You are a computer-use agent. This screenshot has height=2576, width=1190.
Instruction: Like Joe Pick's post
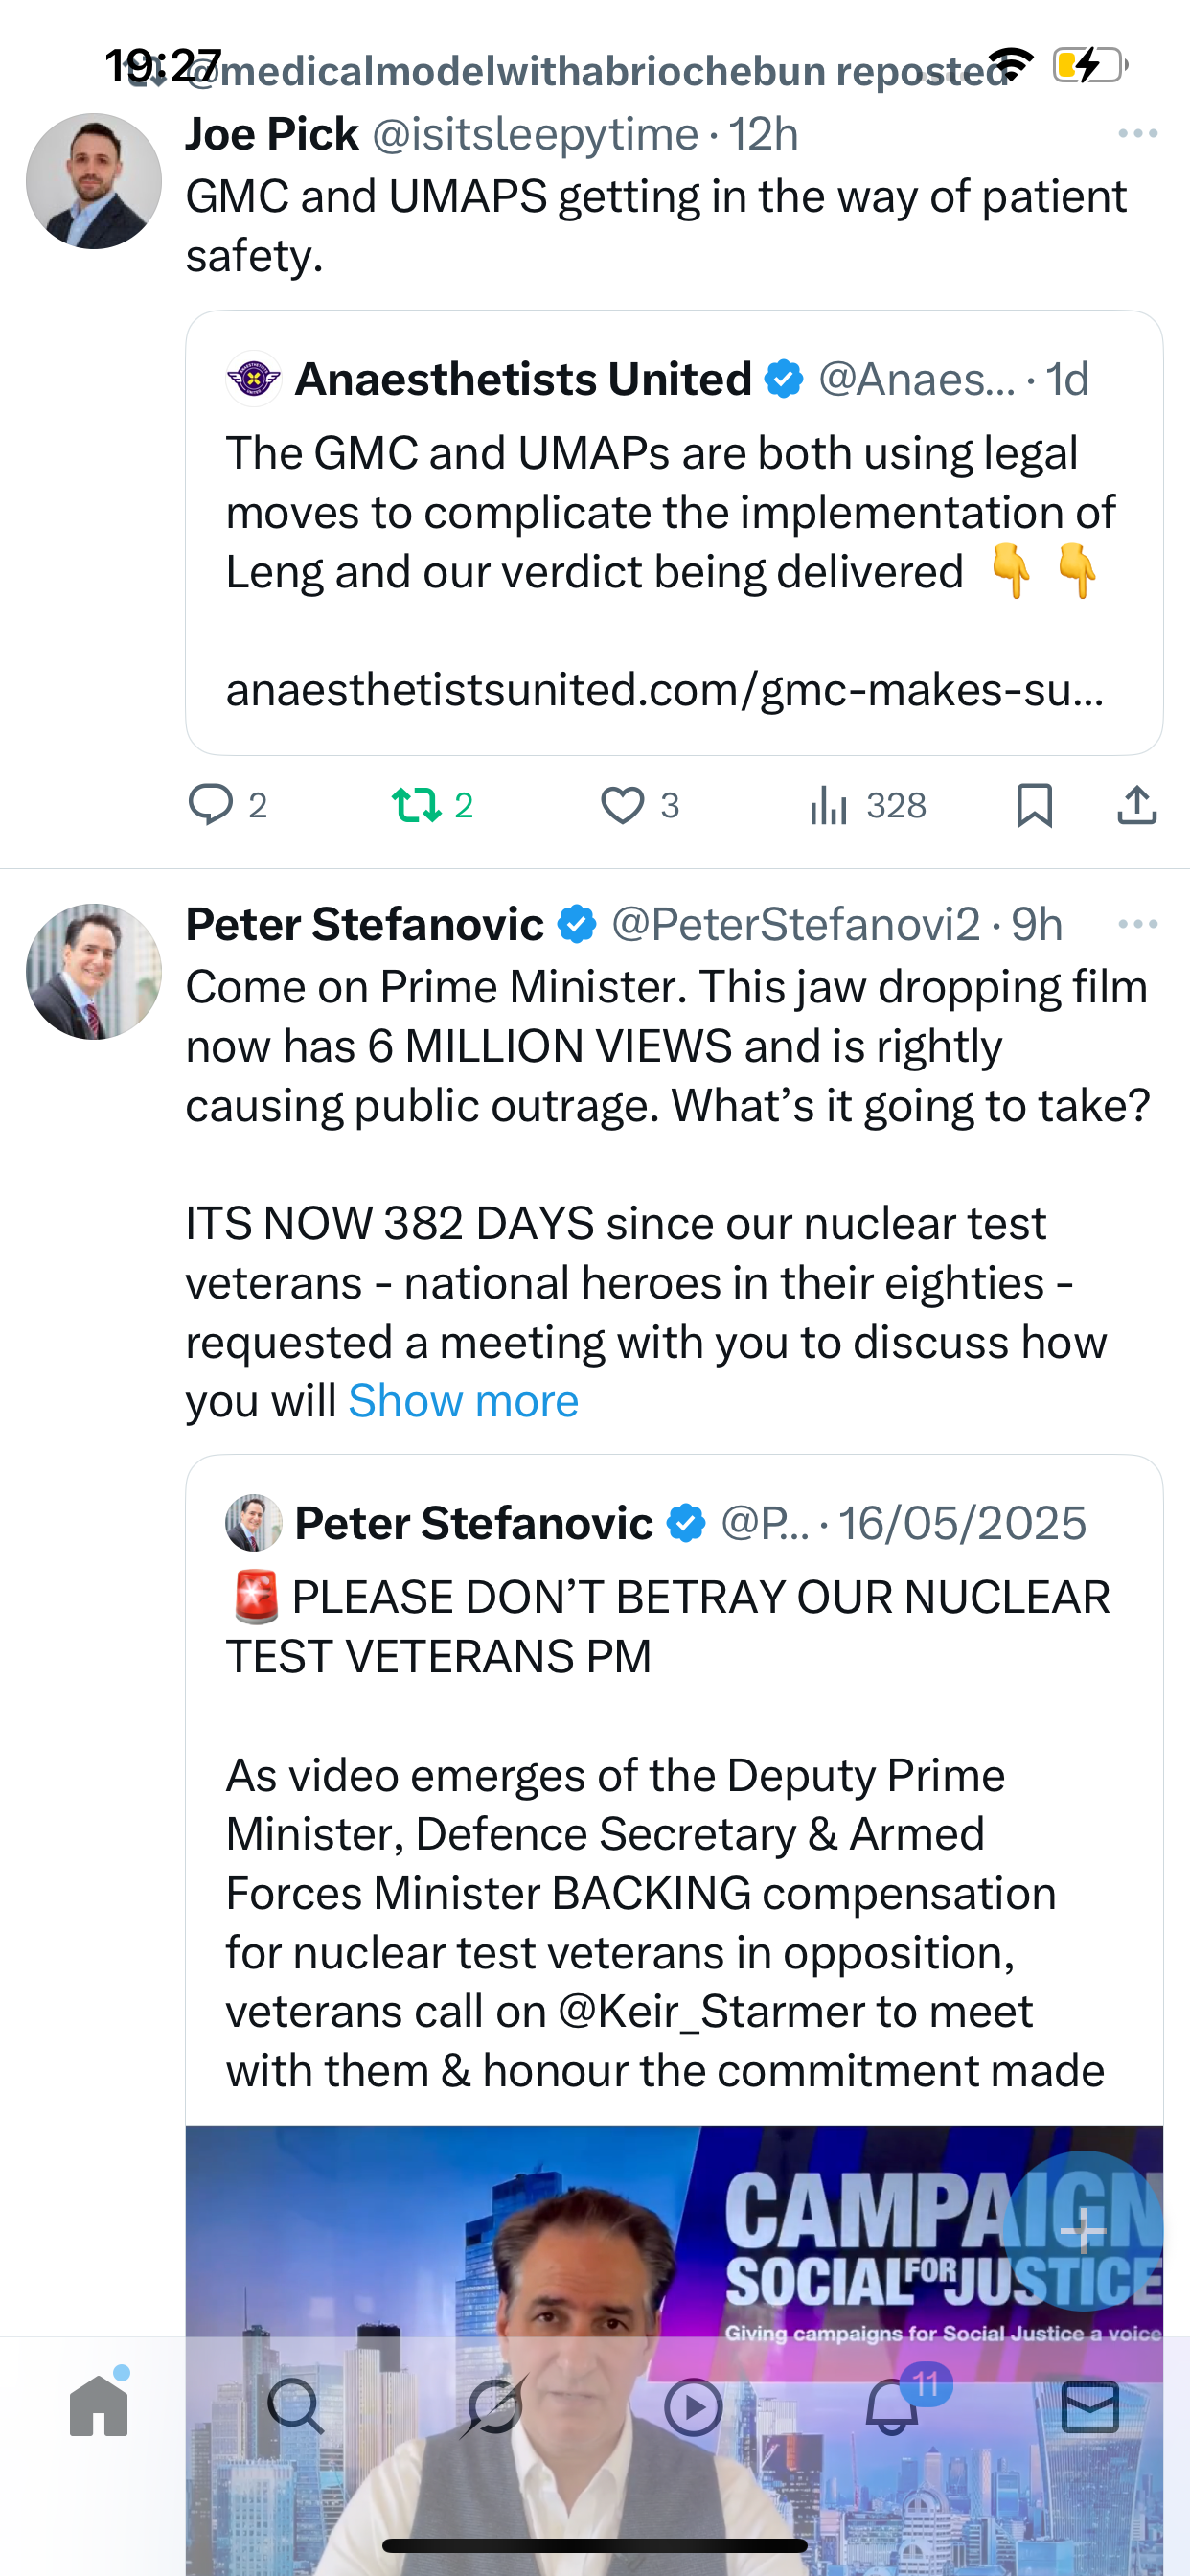pyautogui.click(x=622, y=805)
